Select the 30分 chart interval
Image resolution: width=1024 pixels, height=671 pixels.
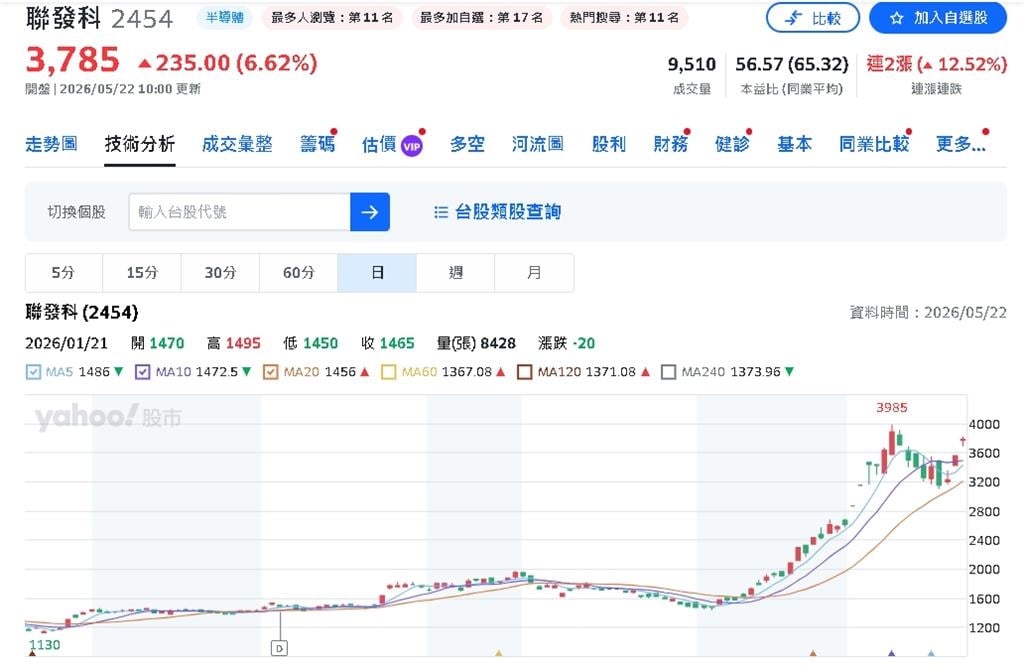pos(220,272)
